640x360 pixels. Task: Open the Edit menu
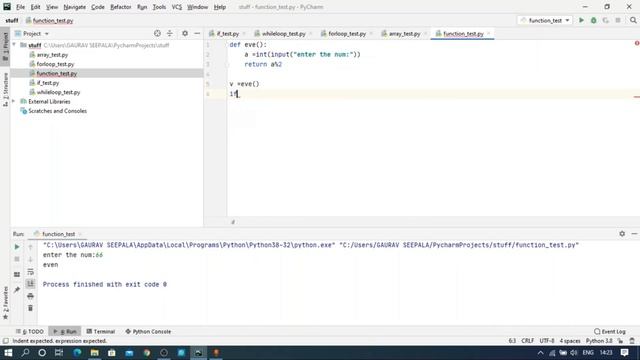pos(36,7)
